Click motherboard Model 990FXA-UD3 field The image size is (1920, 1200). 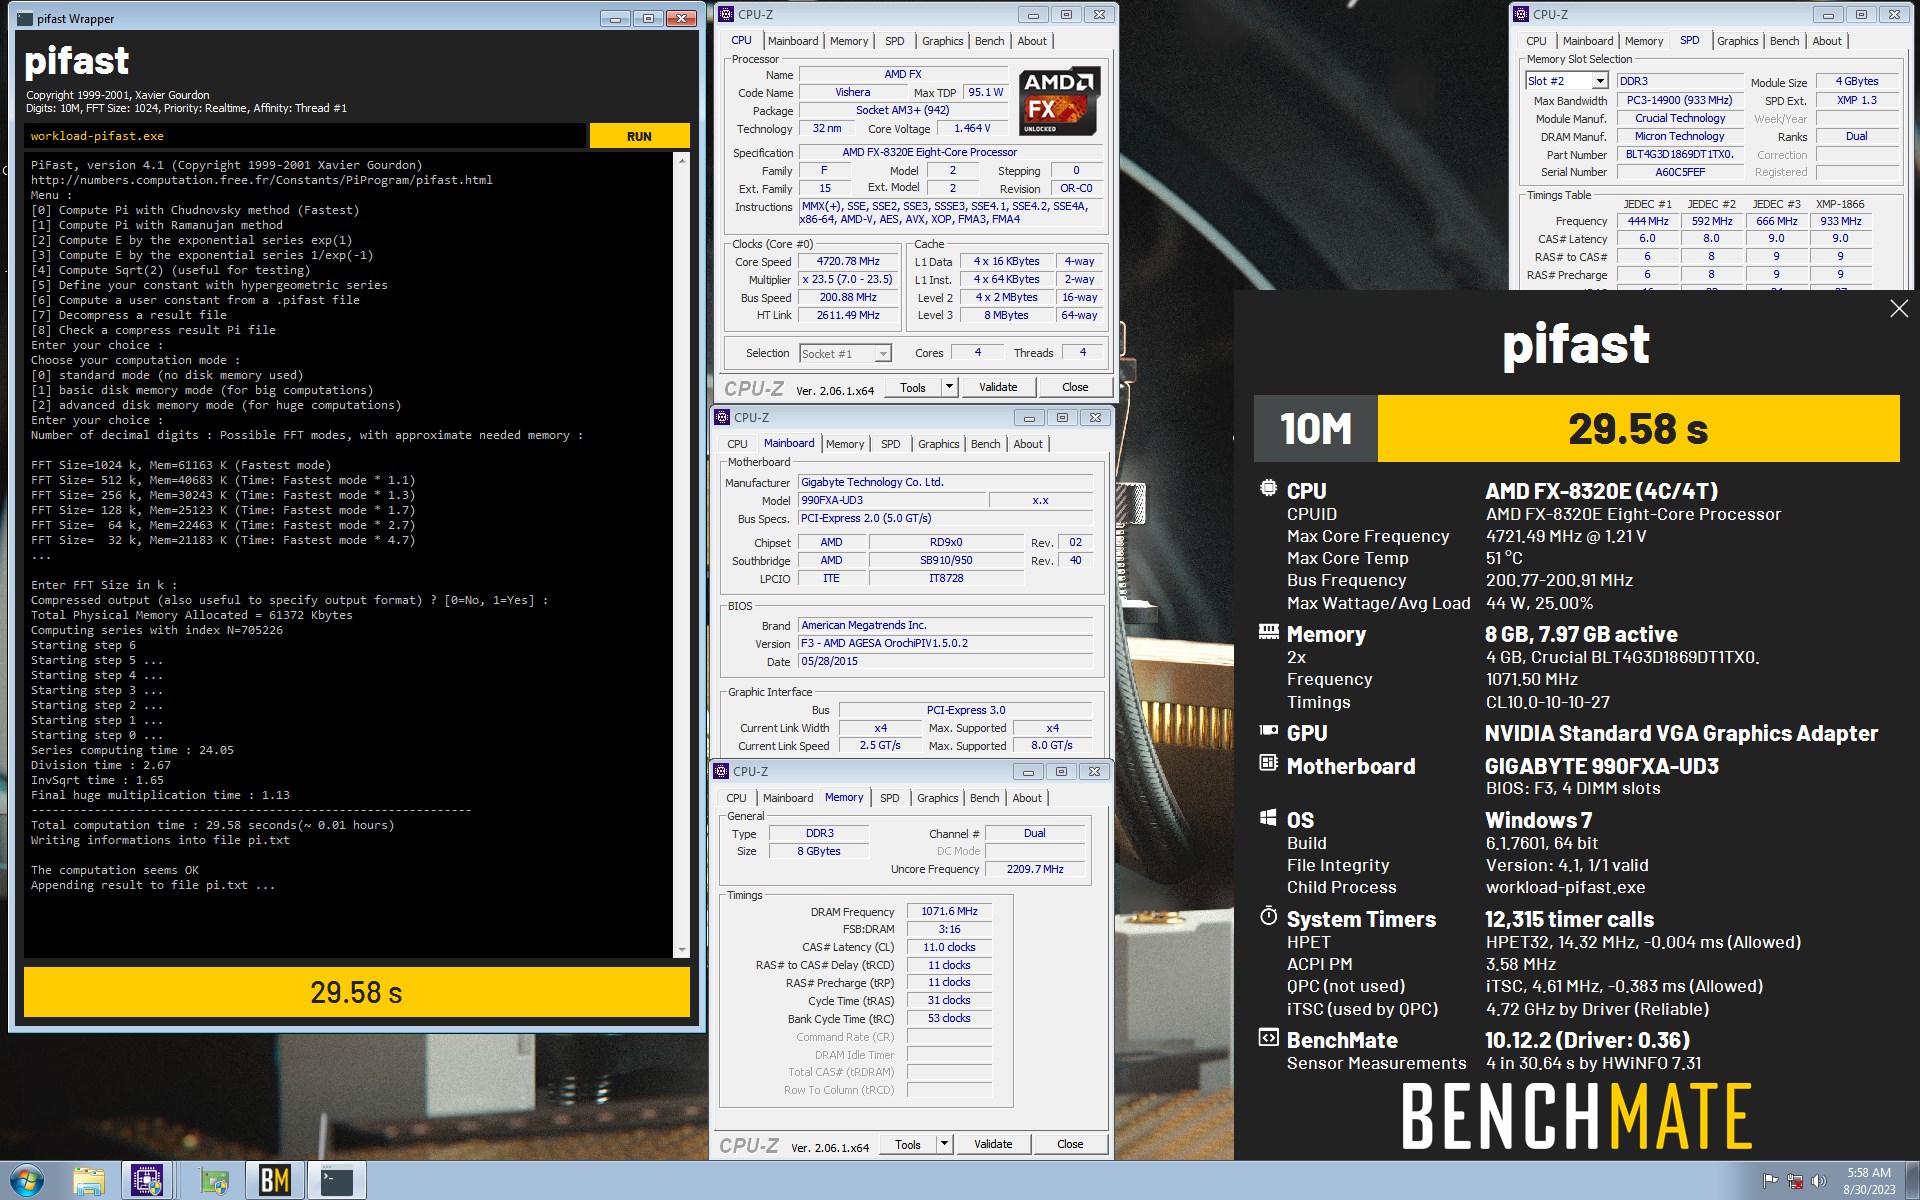point(892,500)
